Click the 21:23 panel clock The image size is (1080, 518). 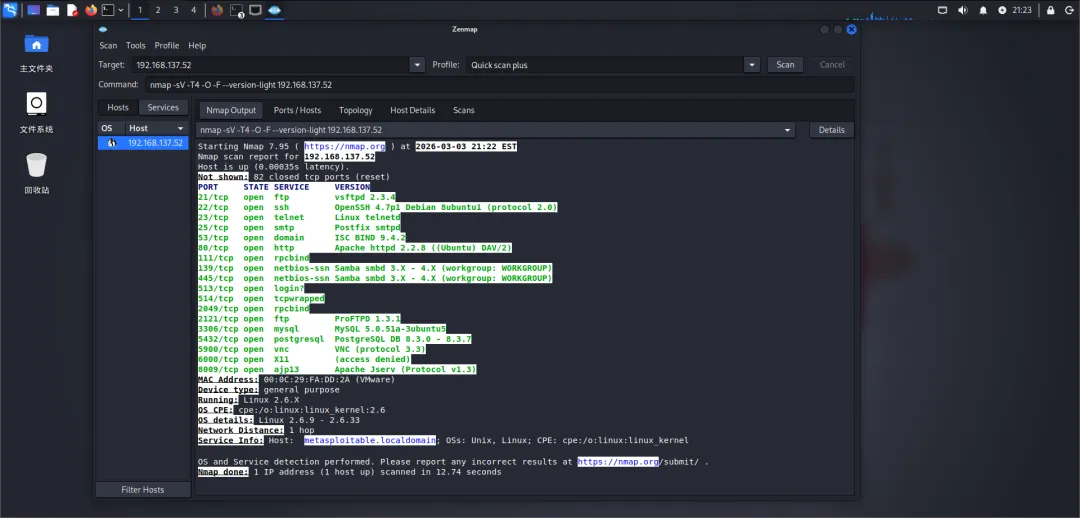tap(1023, 10)
